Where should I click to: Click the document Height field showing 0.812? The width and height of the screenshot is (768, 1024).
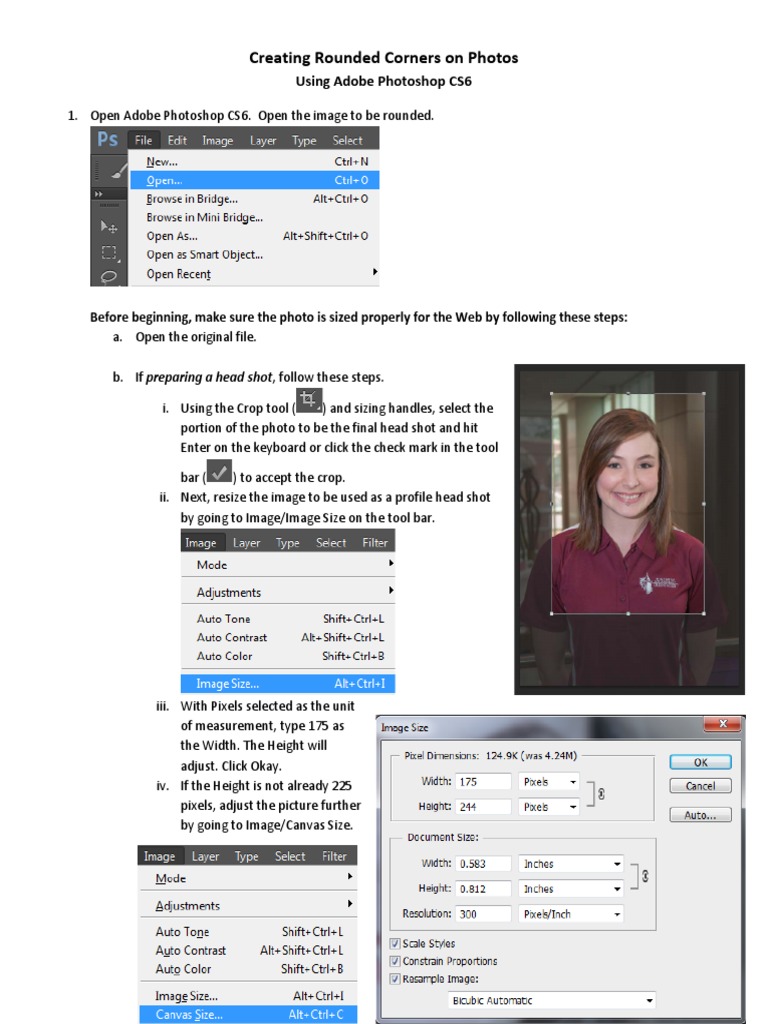[x=483, y=889]
